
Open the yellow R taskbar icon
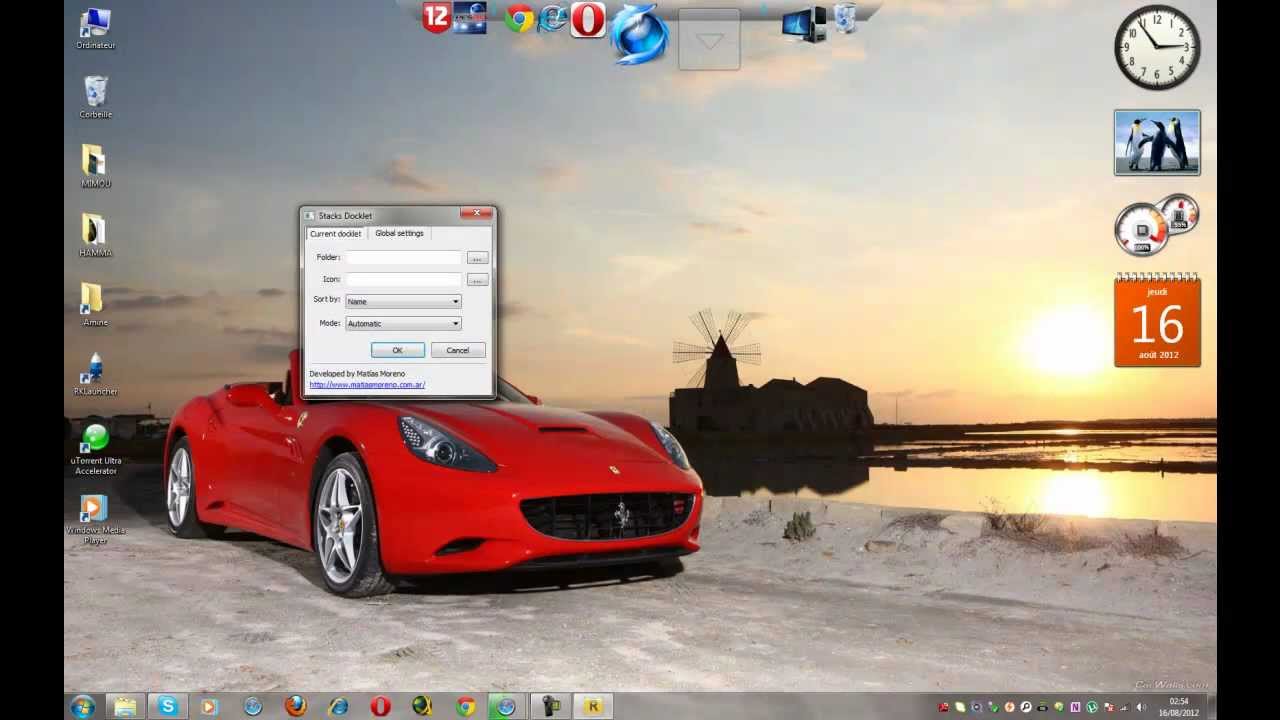pos(593,706)
